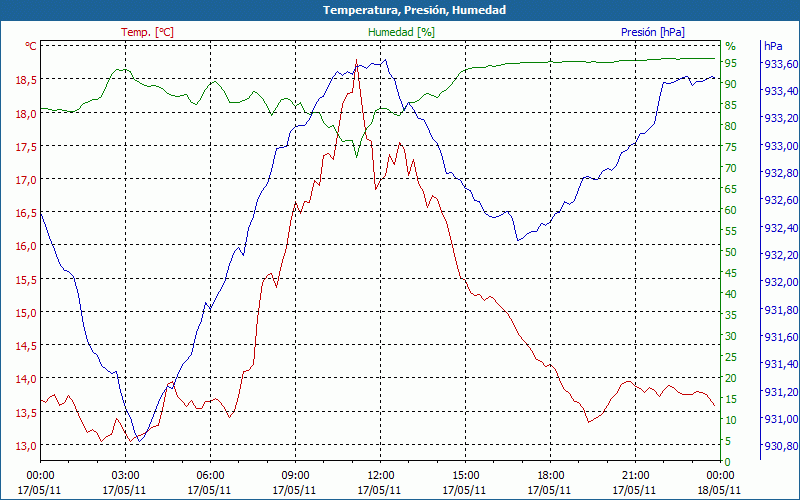
Task: Click the 930,80 pressure axis value
Action: point(780,446)
